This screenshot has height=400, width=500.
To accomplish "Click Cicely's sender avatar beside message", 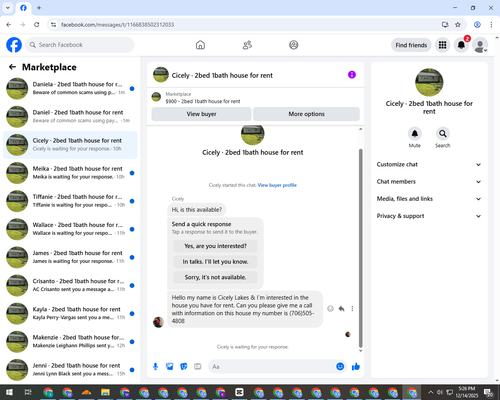I will [x=158, y=322].
